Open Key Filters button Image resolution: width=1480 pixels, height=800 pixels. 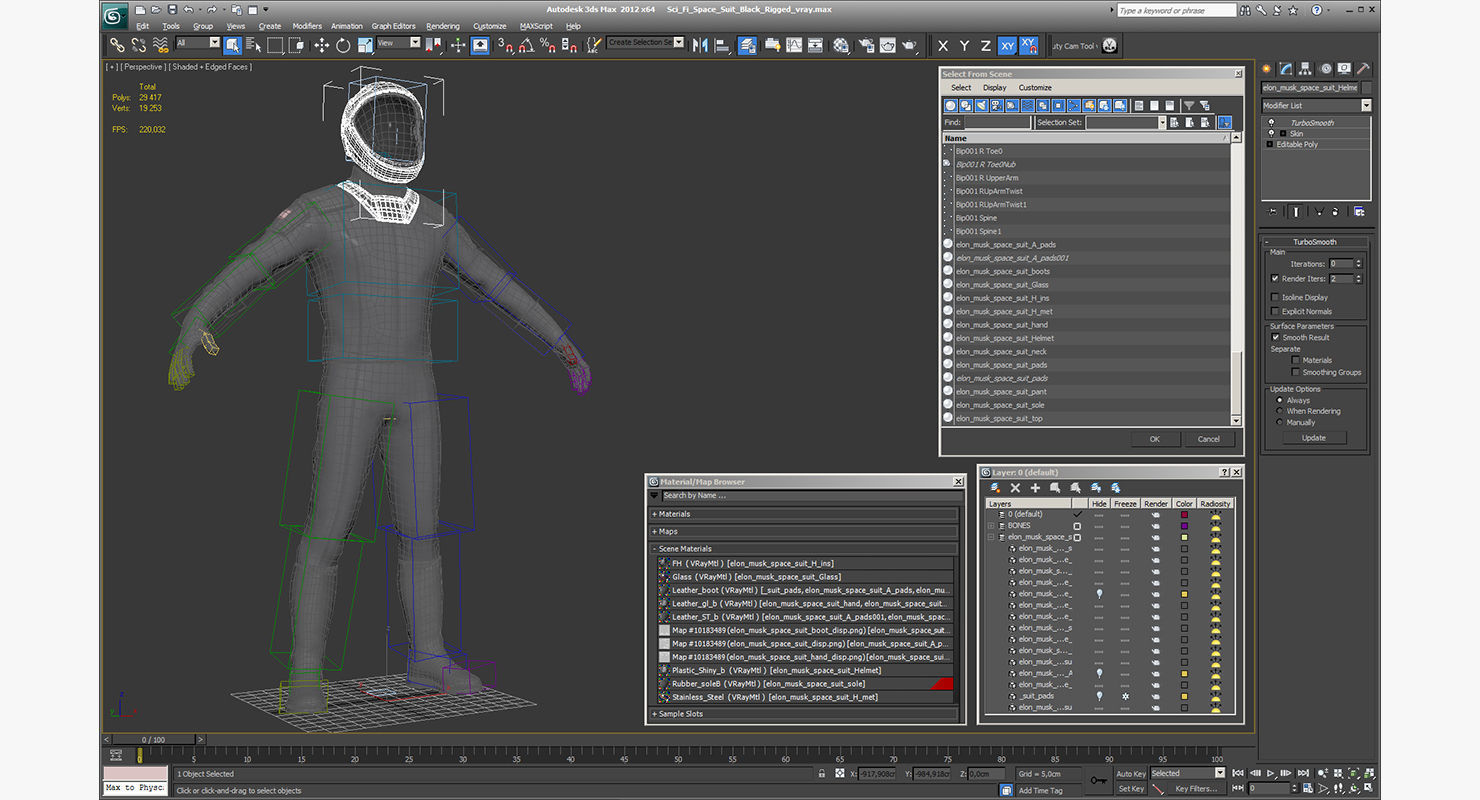(1197, 789)
